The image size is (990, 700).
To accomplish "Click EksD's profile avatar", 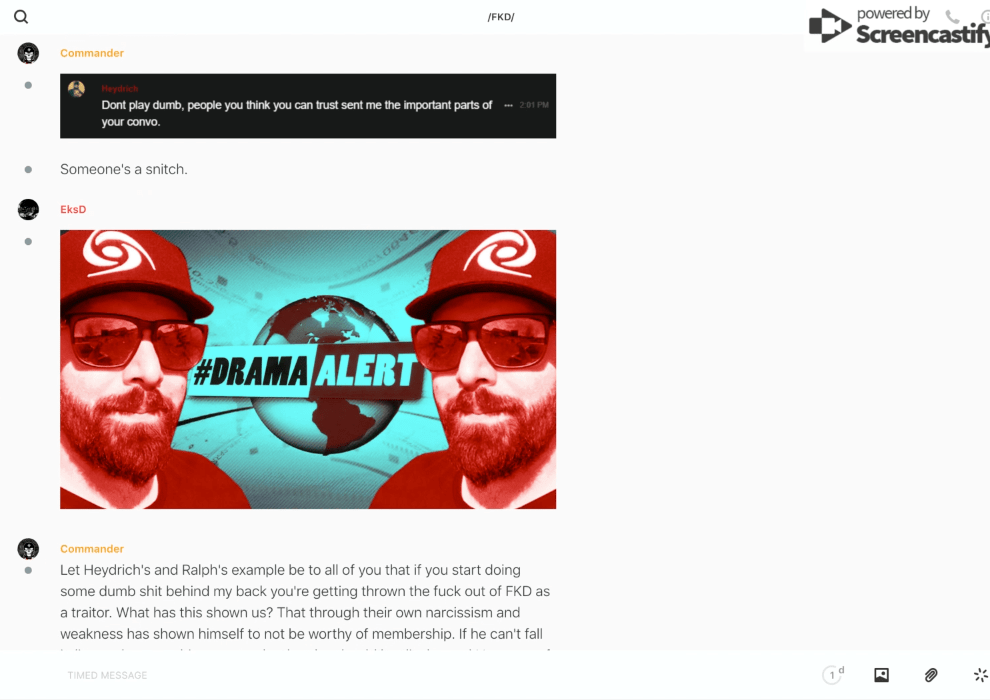I will point(28,209).
